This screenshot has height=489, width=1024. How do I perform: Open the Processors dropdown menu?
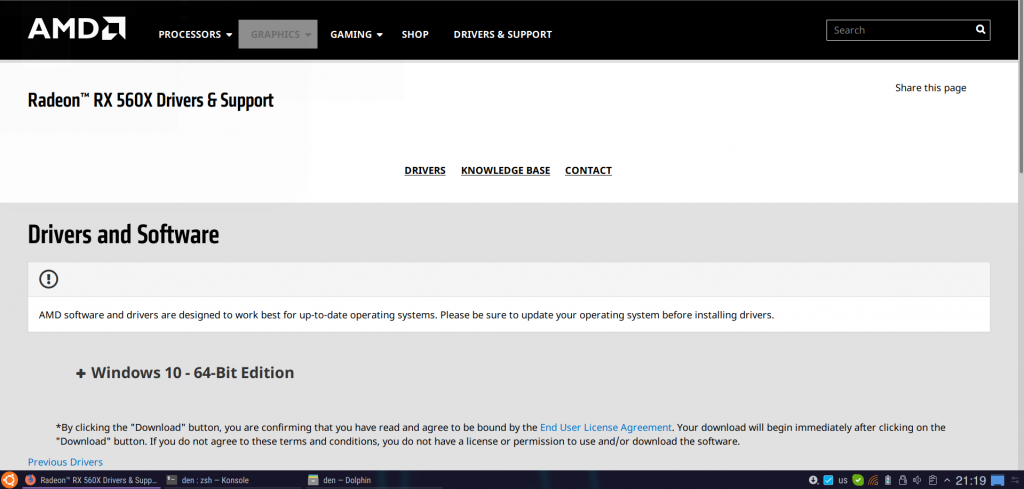(195, 34)
